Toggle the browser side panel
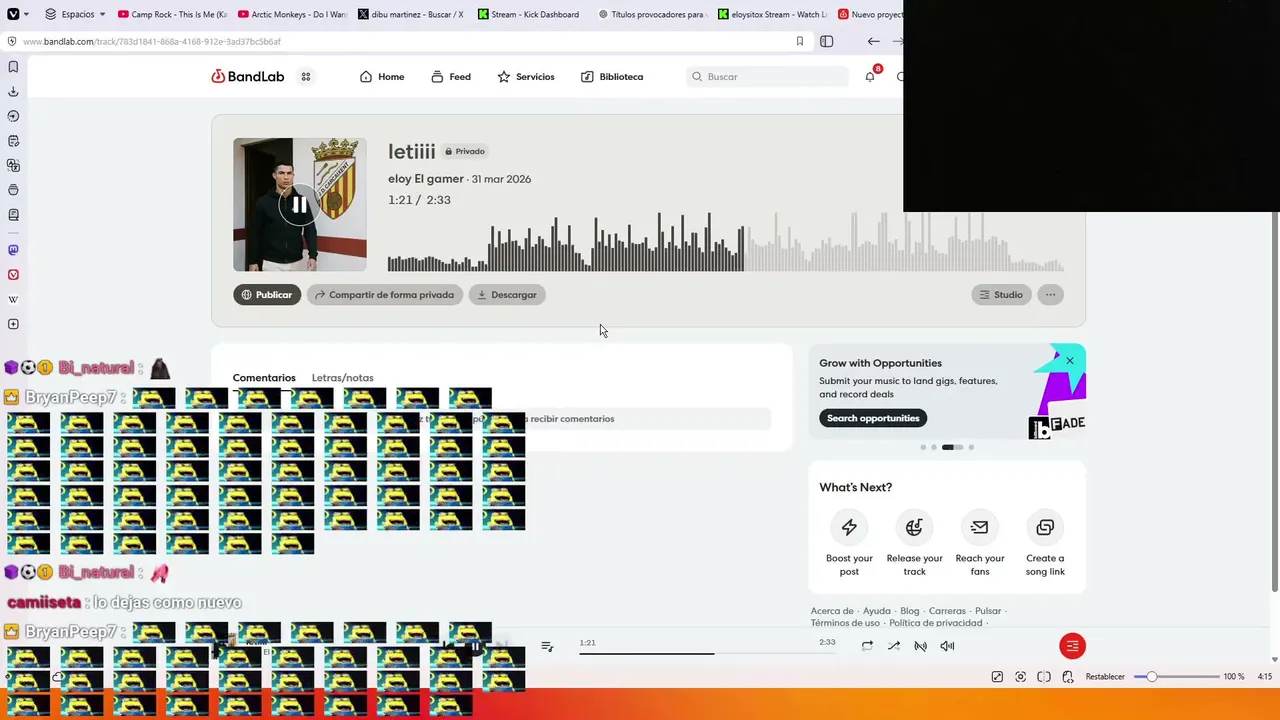Screen dimensions: 1280x720 (826, 41)
